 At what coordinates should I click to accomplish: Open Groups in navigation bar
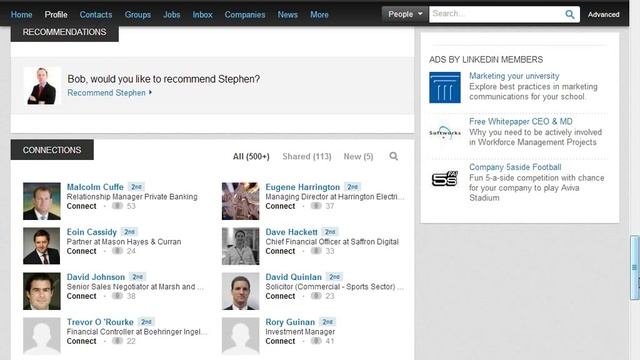coord(138,15)
